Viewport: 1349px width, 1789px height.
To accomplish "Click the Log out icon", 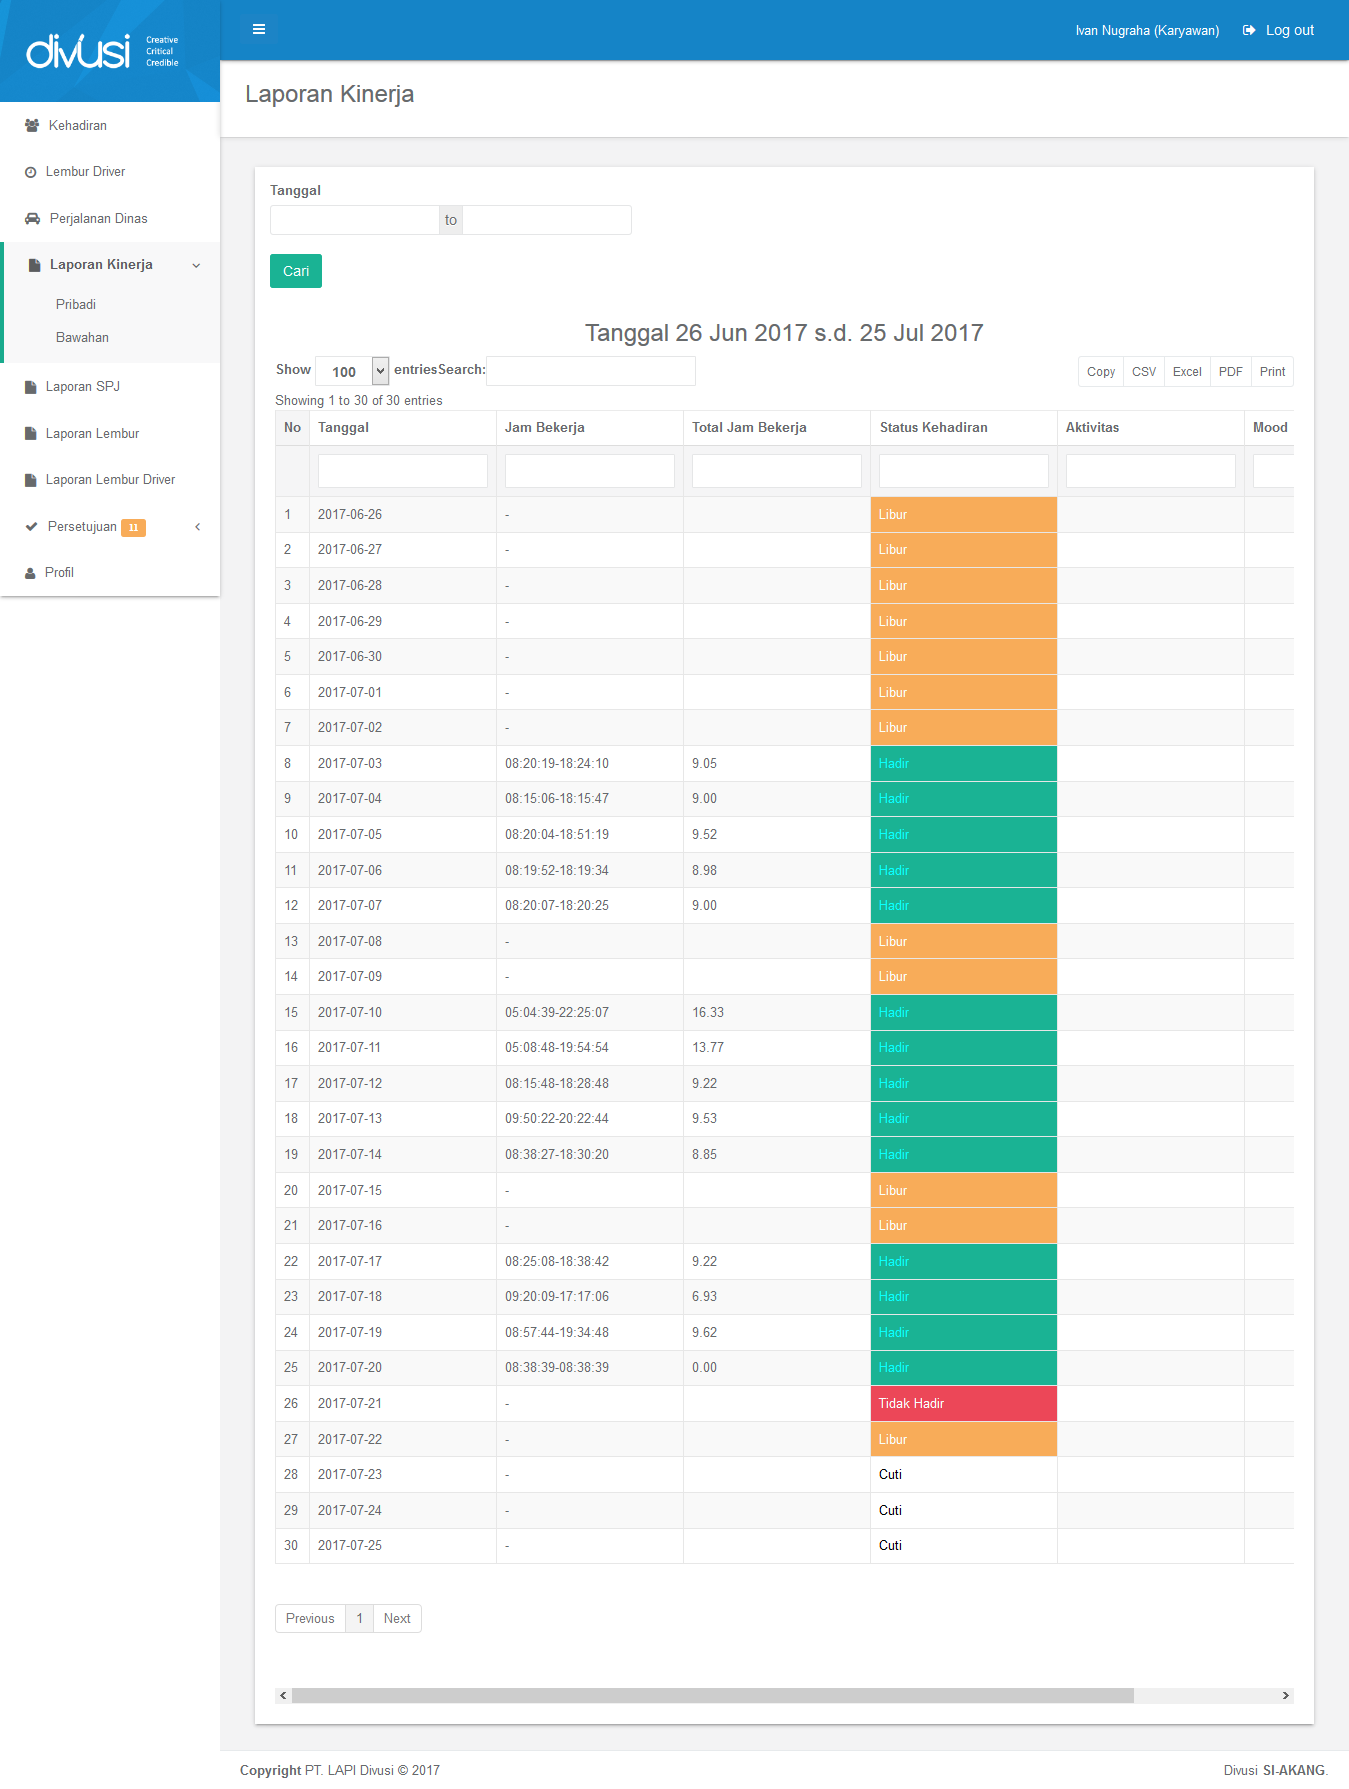I will coord(1249,30).
